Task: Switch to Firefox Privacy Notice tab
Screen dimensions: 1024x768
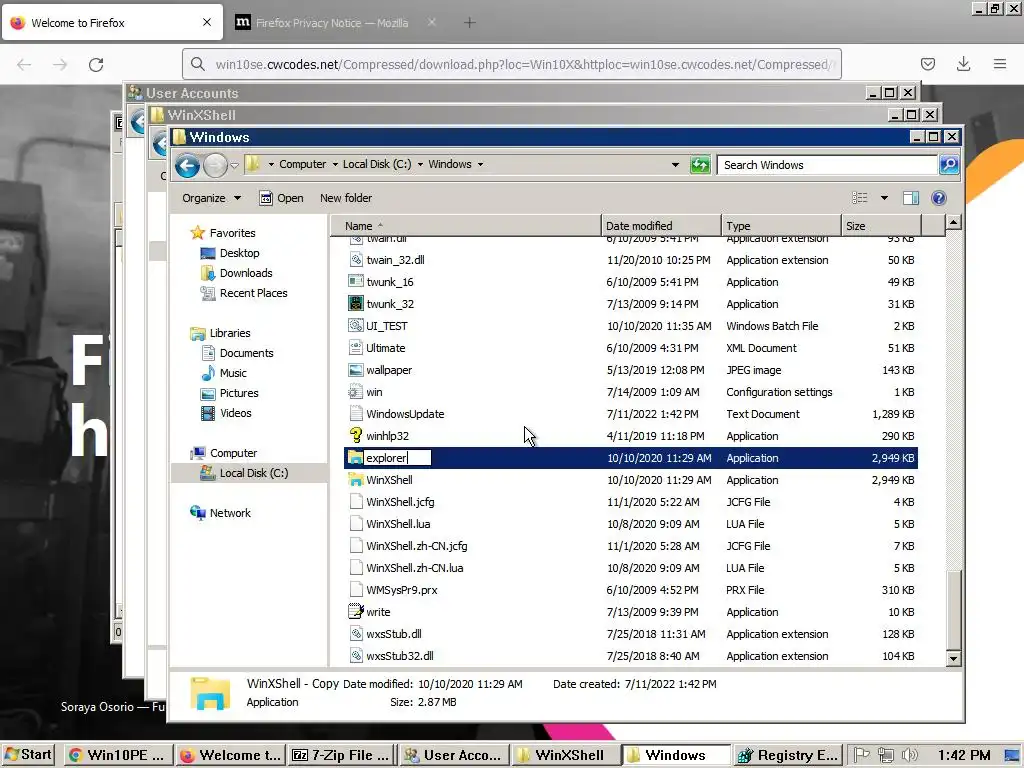Action: [335, 23]
